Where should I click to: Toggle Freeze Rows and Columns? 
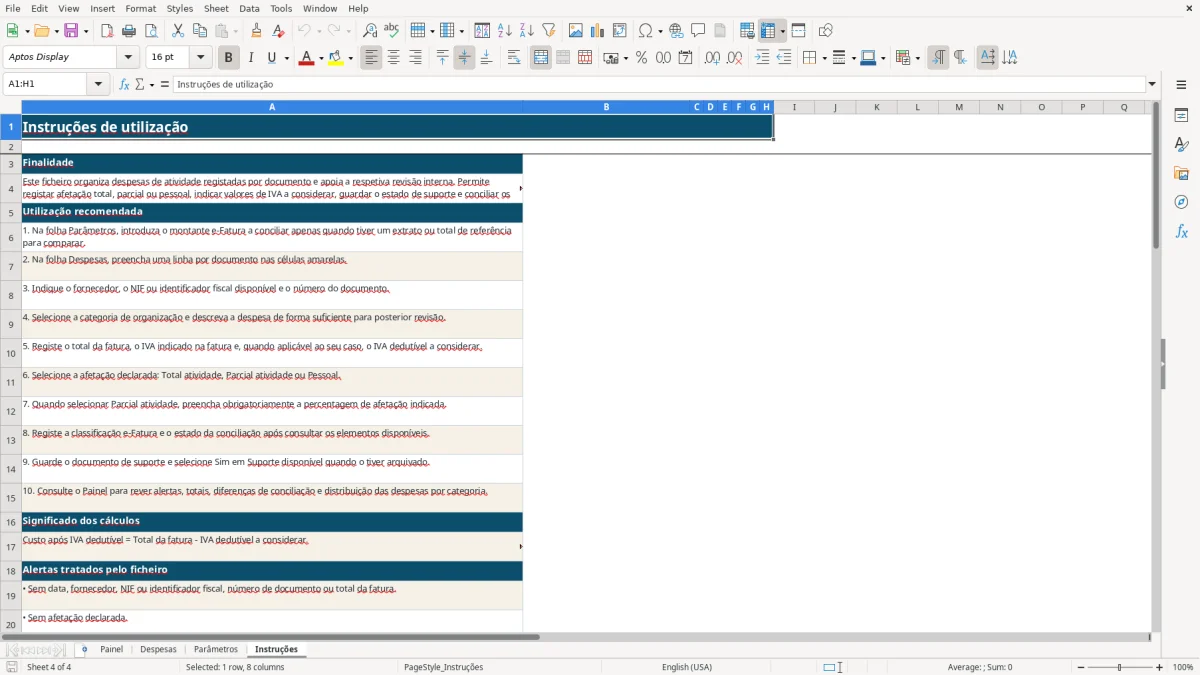click(768, 31)
